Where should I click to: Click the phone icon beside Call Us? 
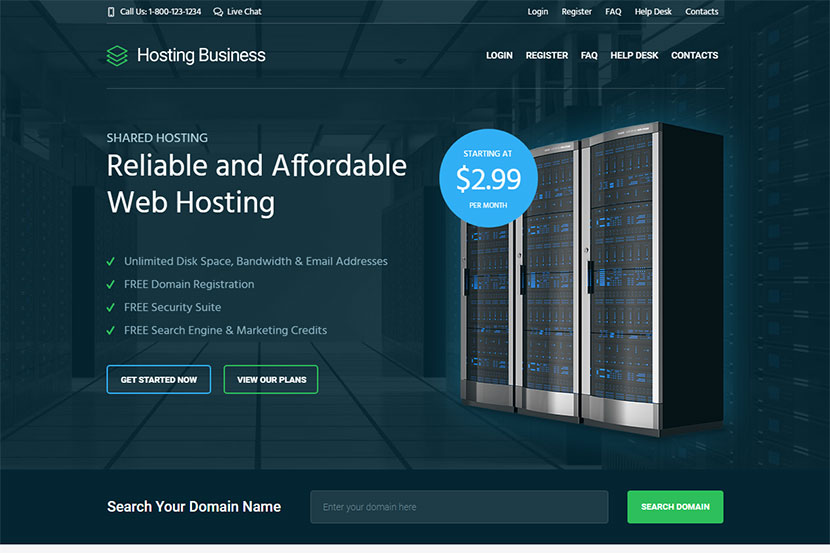pyautogui.click(x=111, y=12)
